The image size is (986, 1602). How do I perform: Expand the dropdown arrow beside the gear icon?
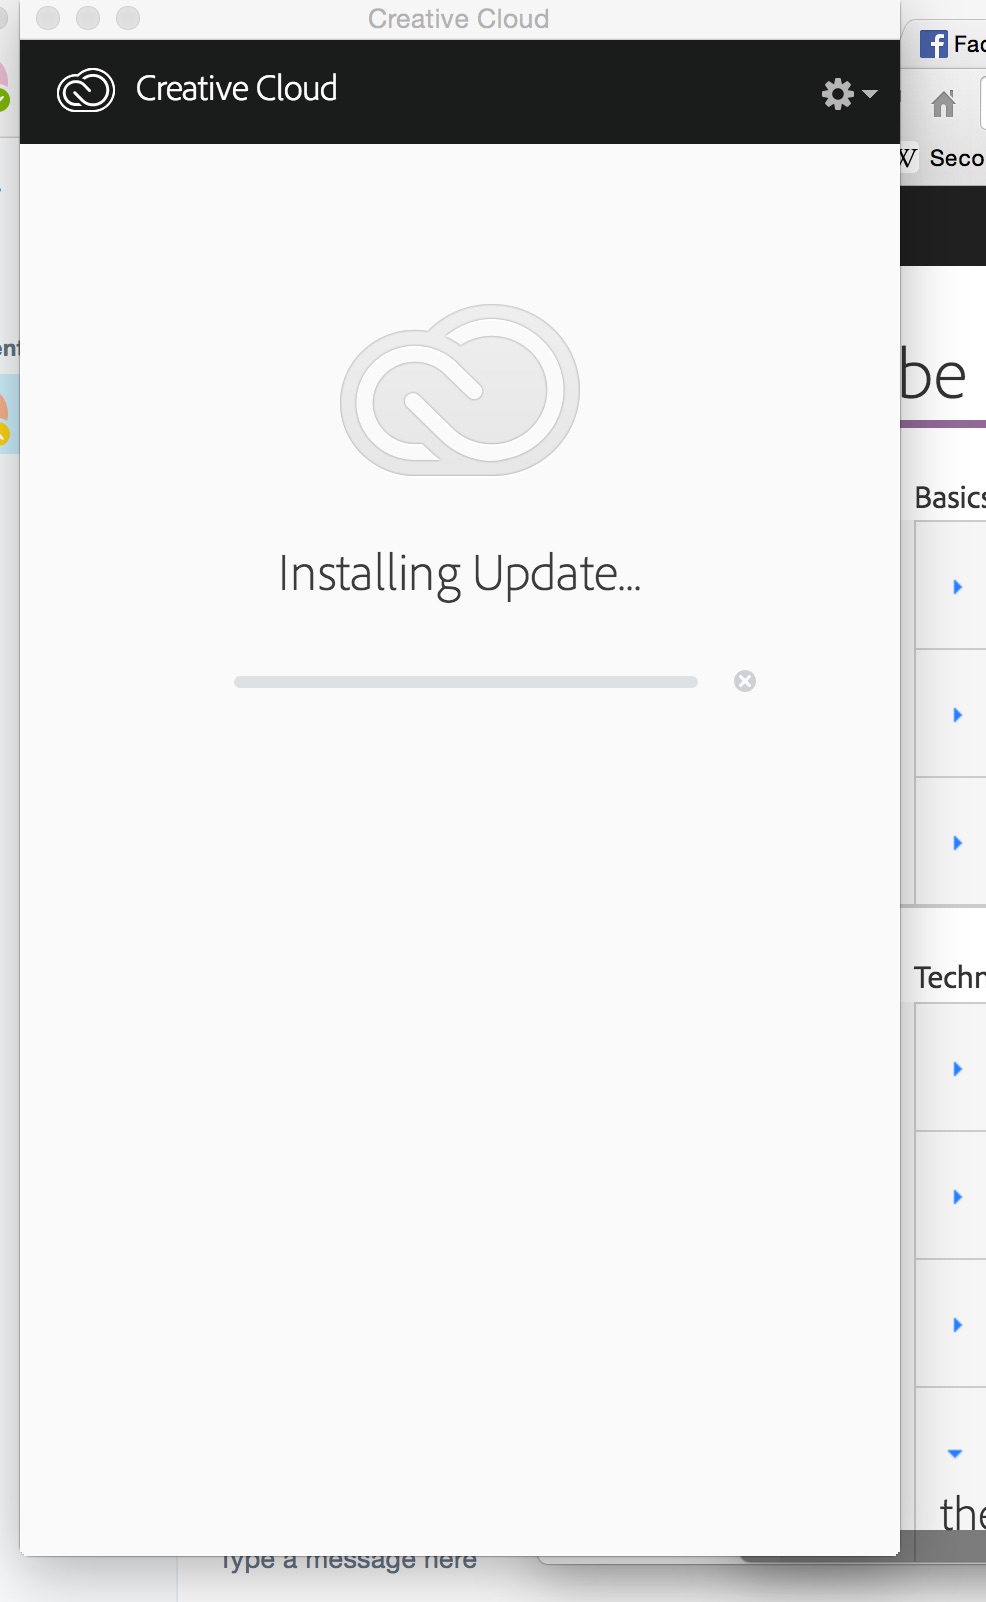[x=869, y=95]
